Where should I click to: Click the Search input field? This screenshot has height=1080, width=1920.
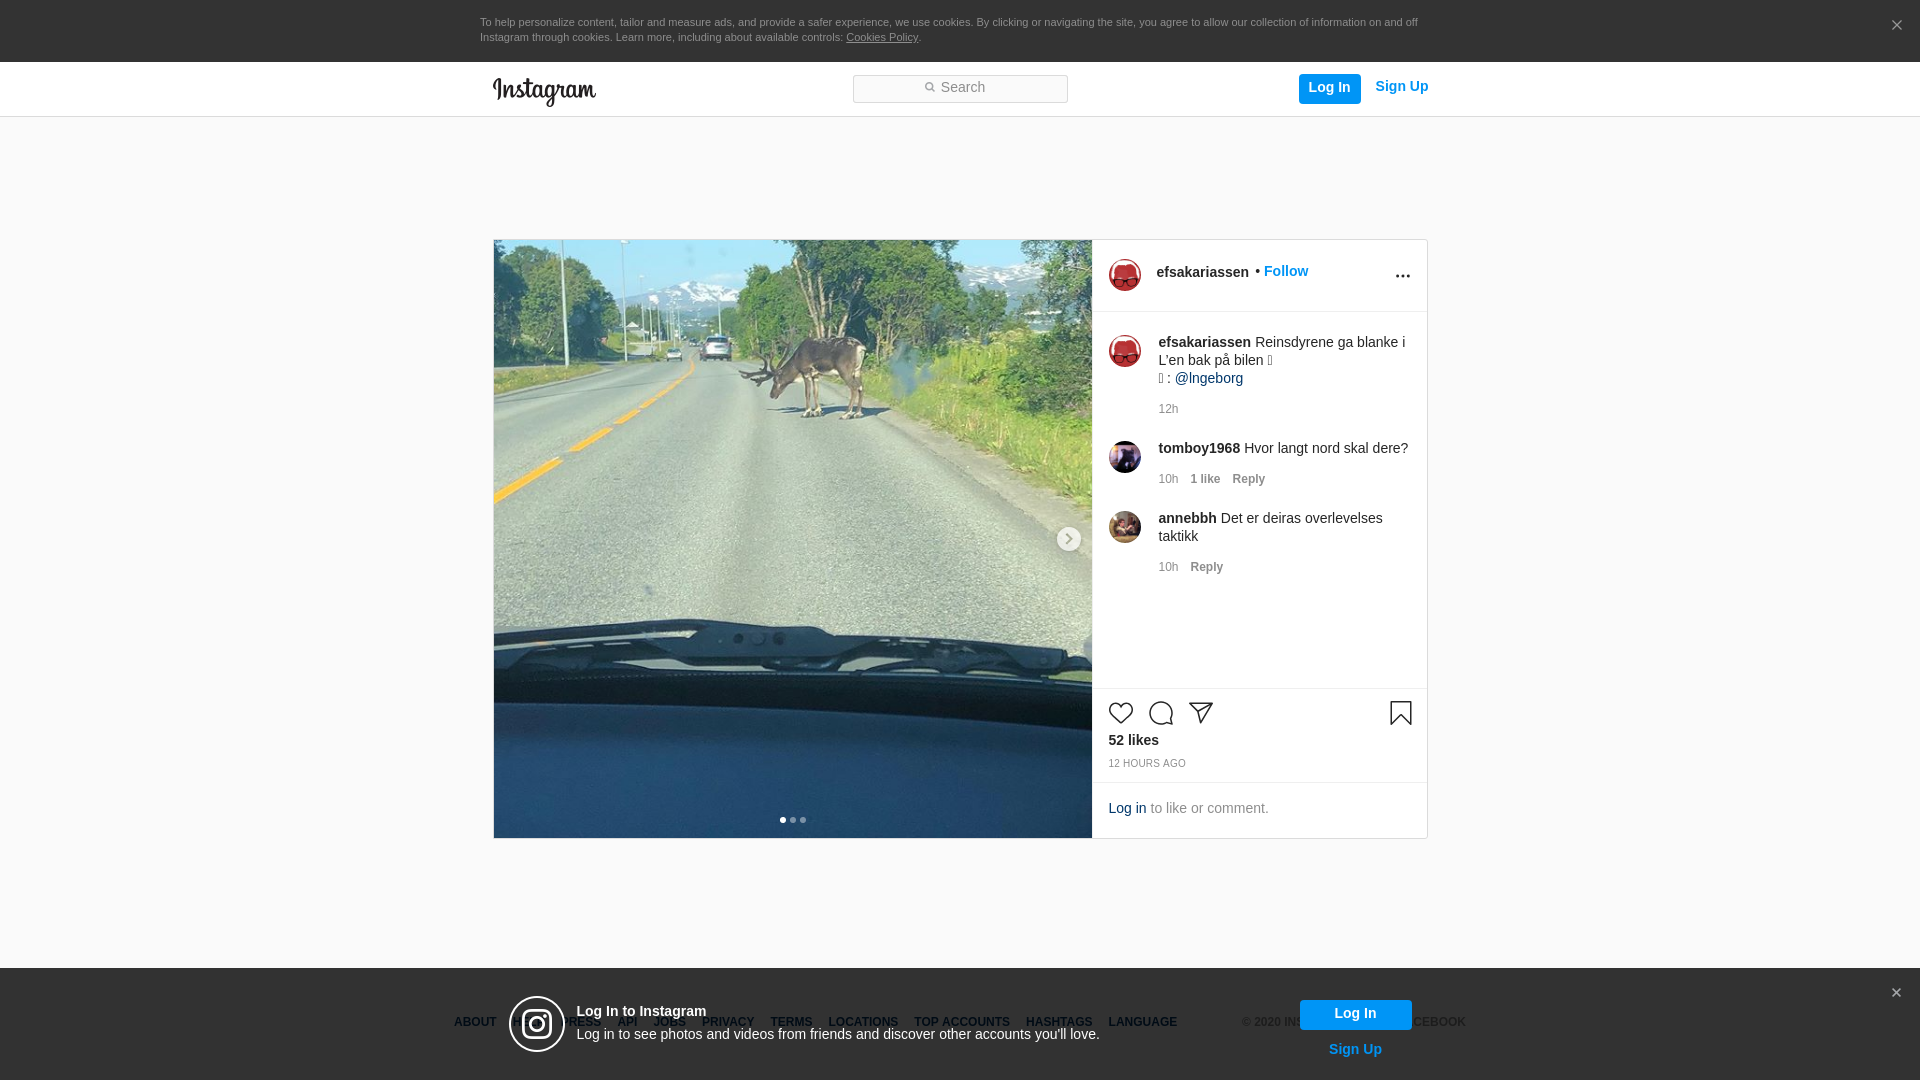coord(960,88)
